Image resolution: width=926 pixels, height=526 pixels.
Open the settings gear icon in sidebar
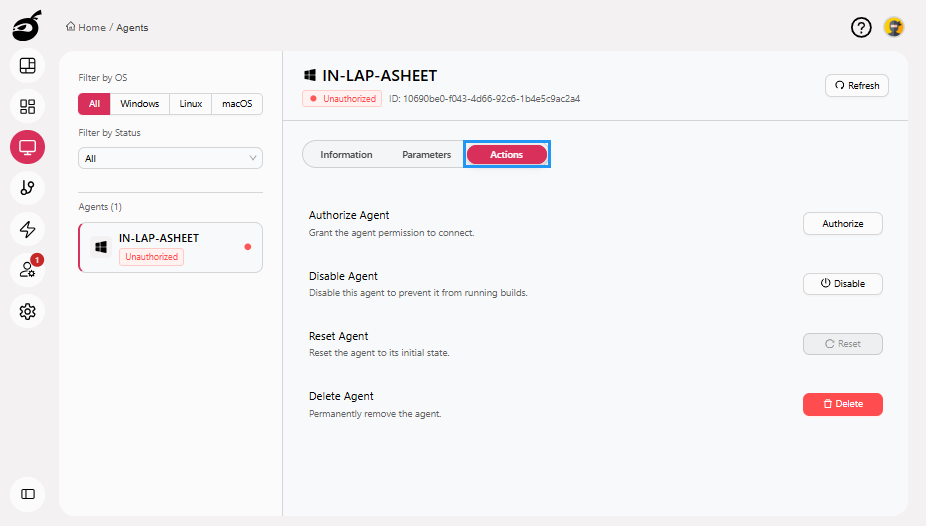coord(28,311)
